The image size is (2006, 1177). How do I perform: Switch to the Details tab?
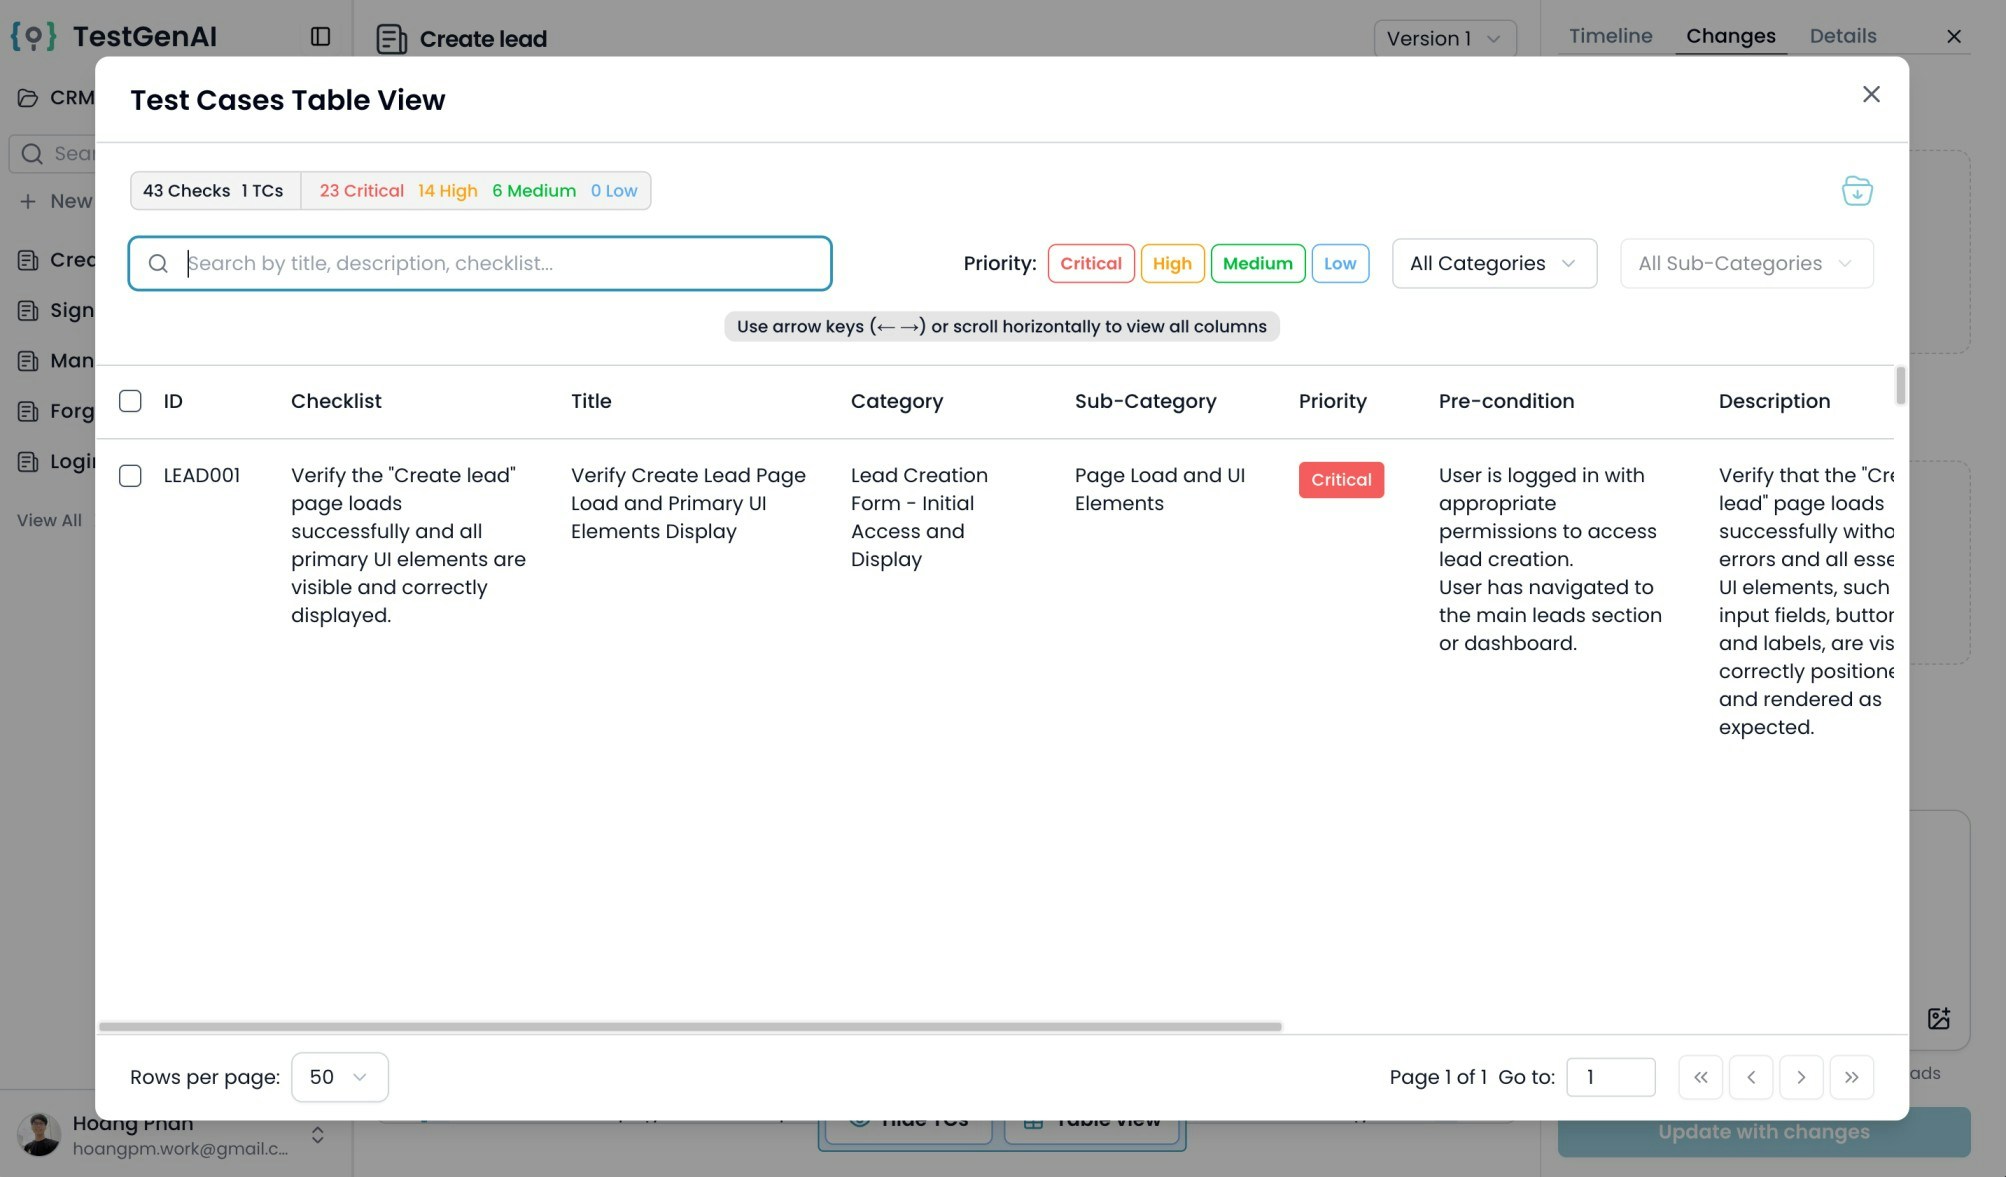point(1842,36)
